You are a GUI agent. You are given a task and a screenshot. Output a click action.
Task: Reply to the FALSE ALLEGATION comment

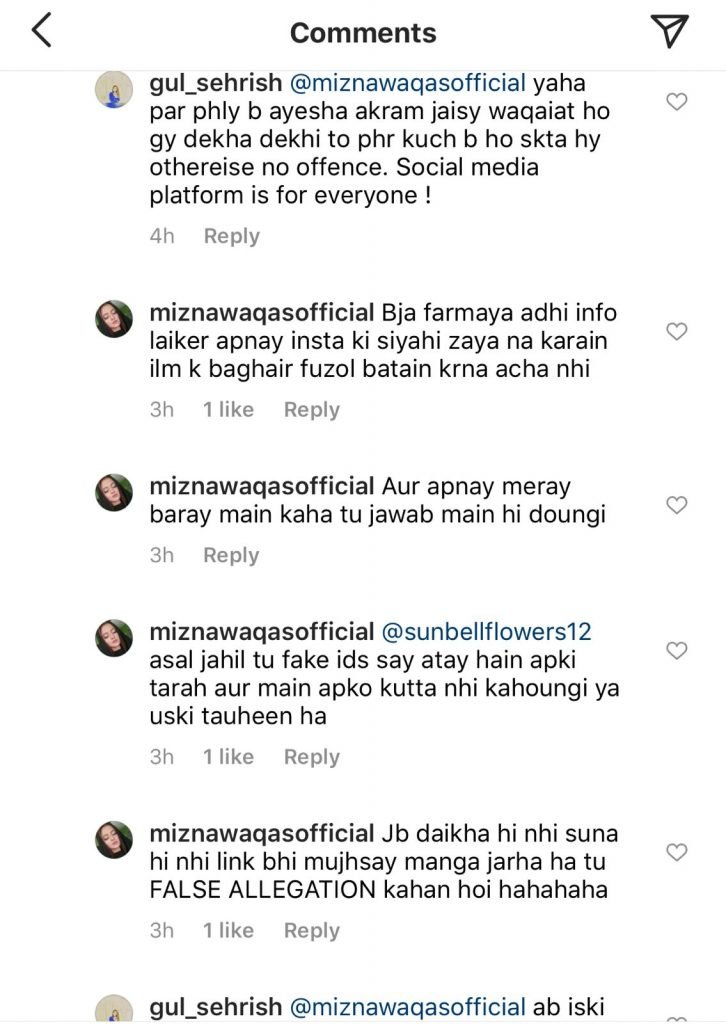pos(311,930)
